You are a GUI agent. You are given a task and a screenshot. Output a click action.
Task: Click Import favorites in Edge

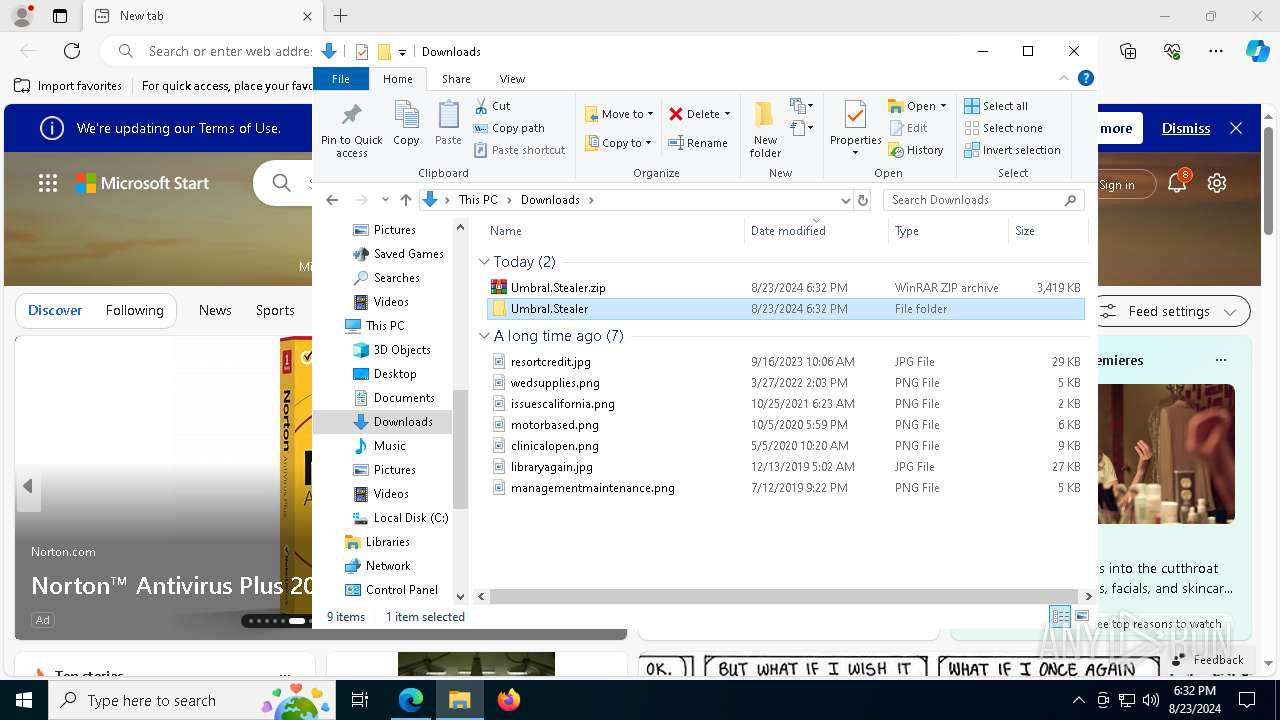click(68, 86)
